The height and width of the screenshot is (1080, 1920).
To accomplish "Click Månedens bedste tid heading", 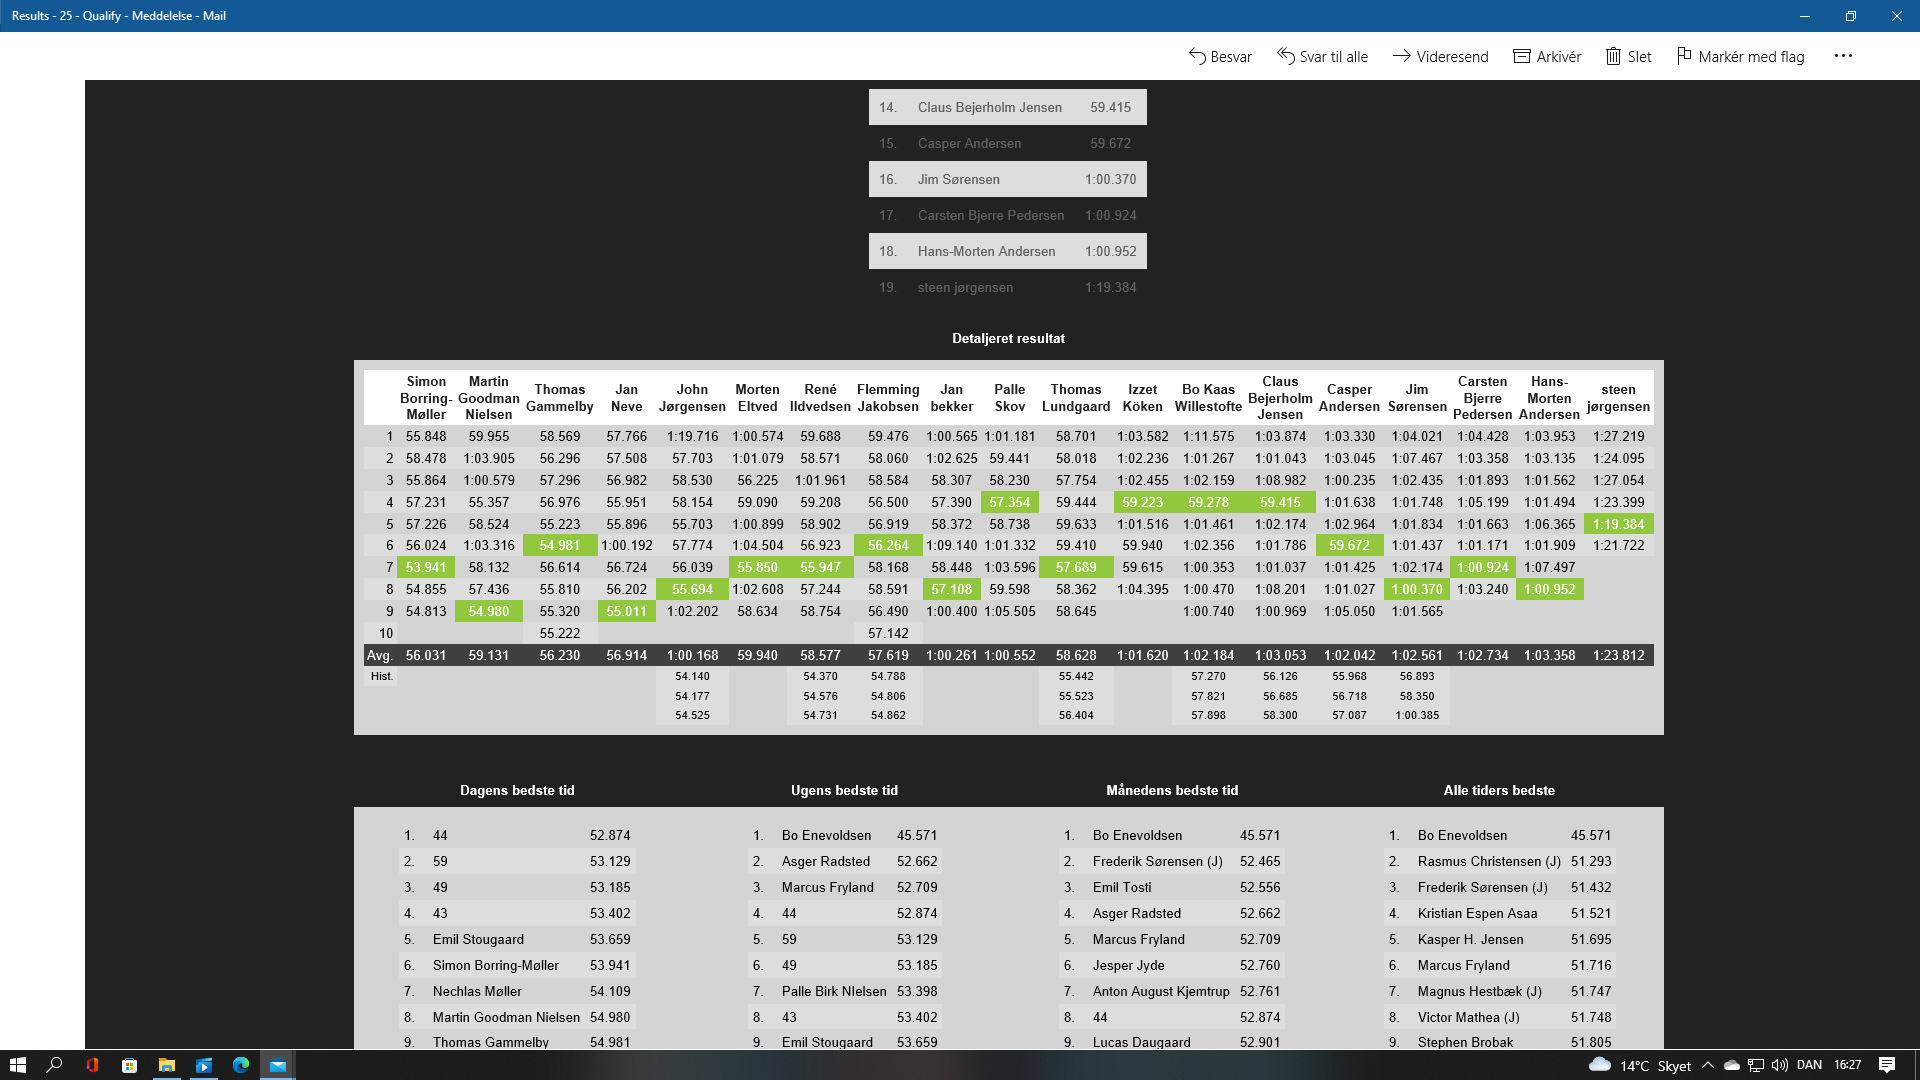I will pyautogui.click(x=1172, y=790).
